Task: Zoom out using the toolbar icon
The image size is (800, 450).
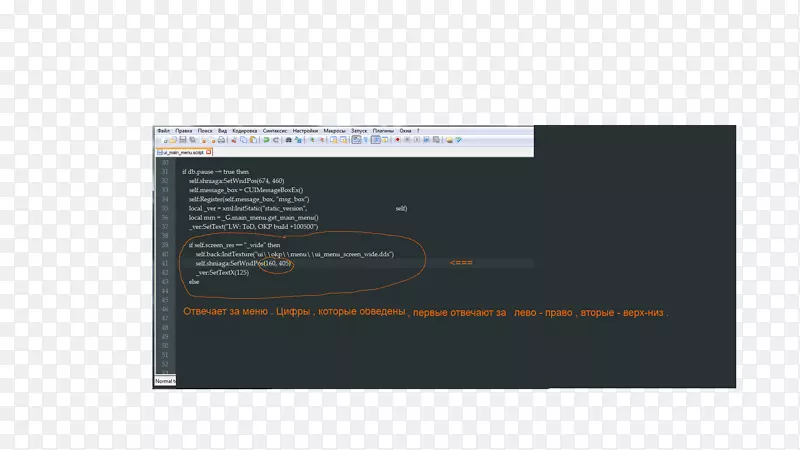Action: pyautogui.click(x=321, y=140)
